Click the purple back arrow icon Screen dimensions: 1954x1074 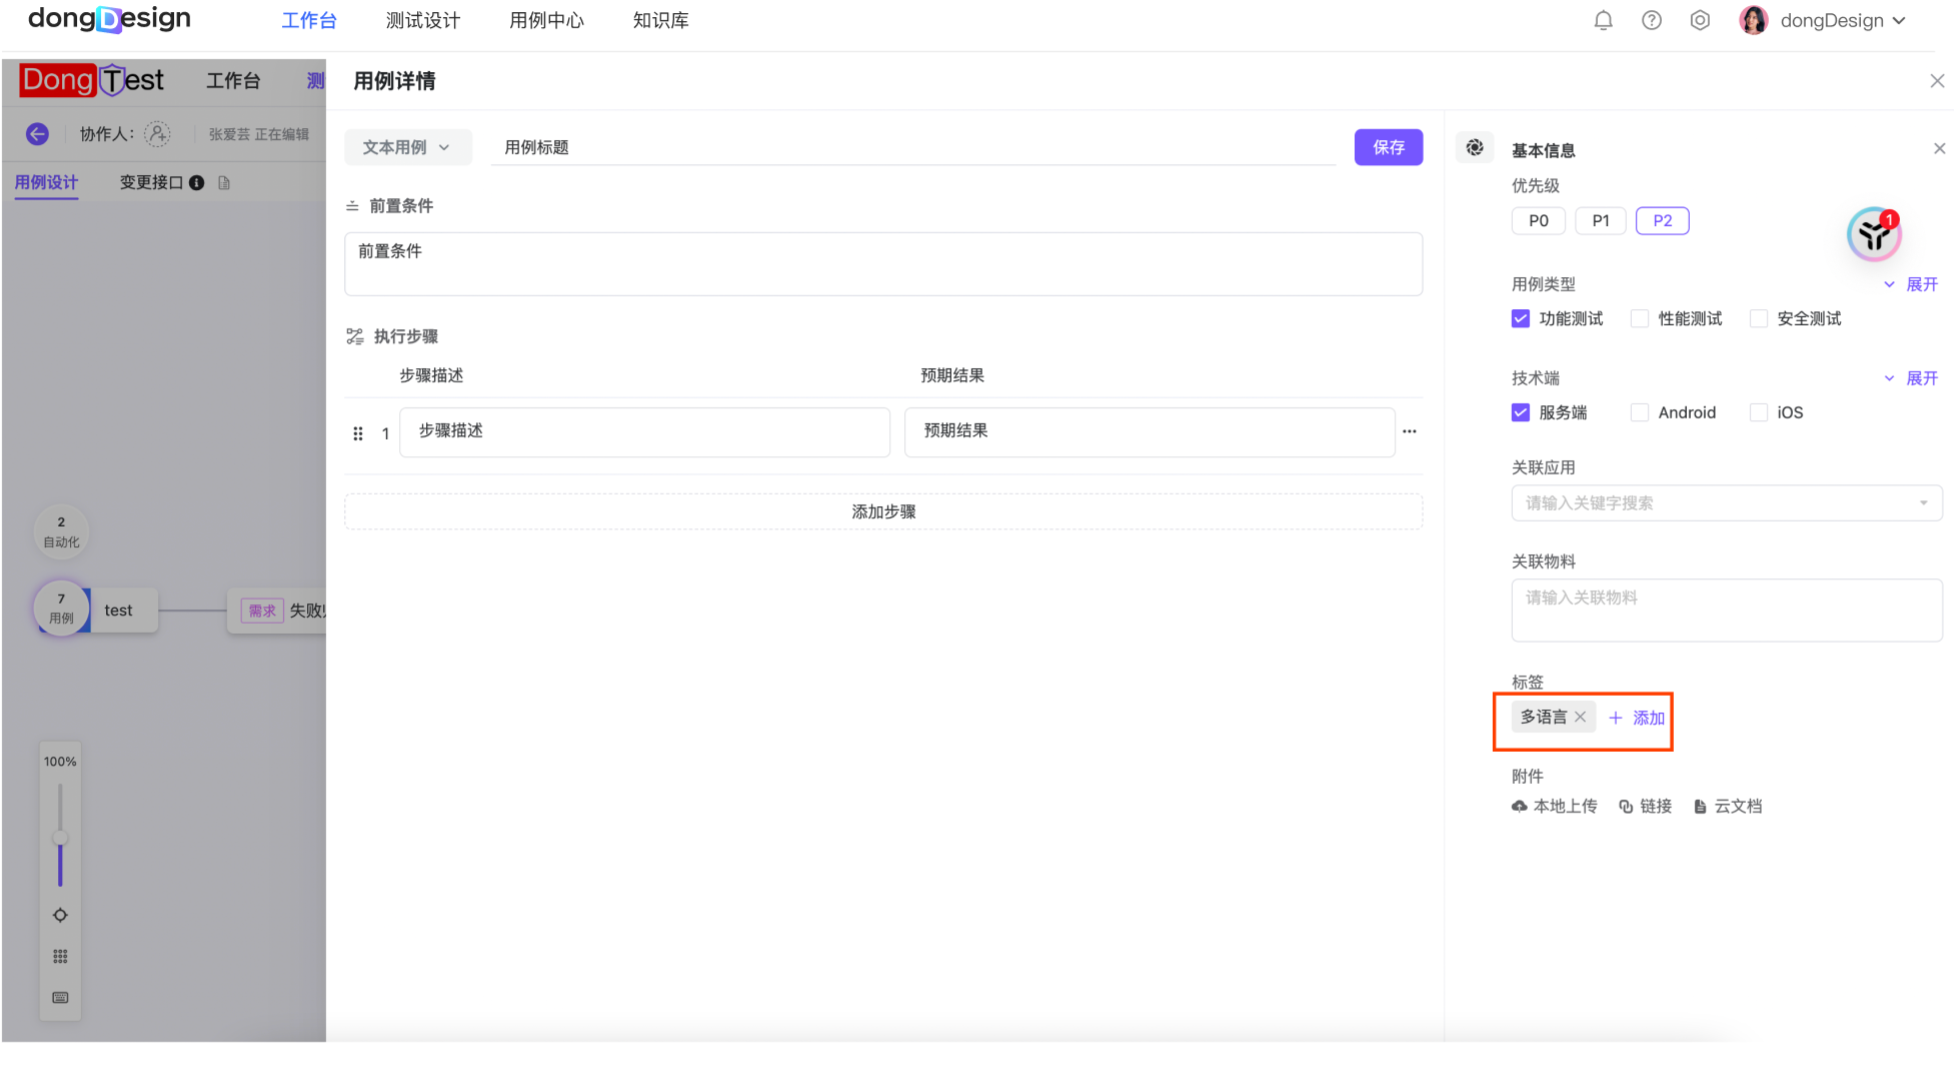38,134
